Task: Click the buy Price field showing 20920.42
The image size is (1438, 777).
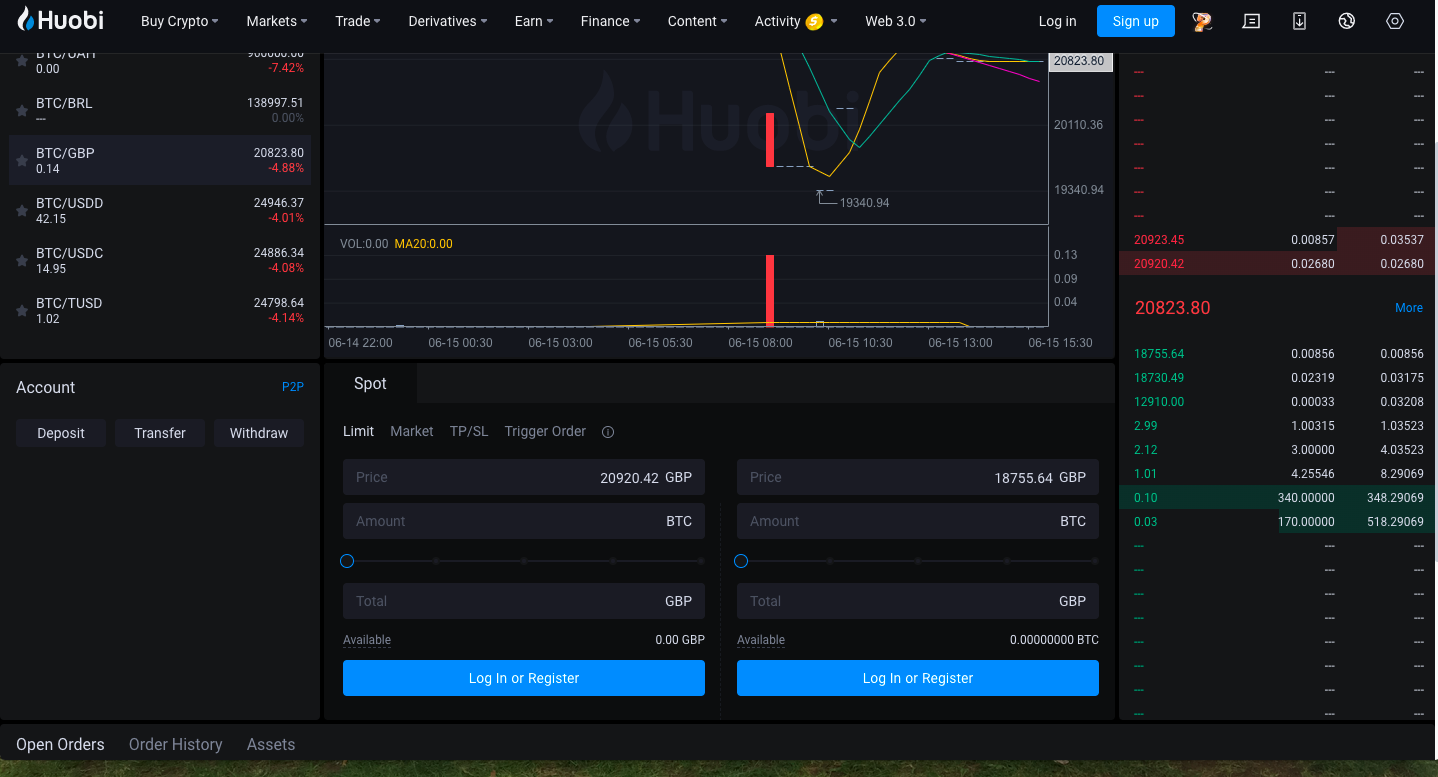Action: pos(524,477)
